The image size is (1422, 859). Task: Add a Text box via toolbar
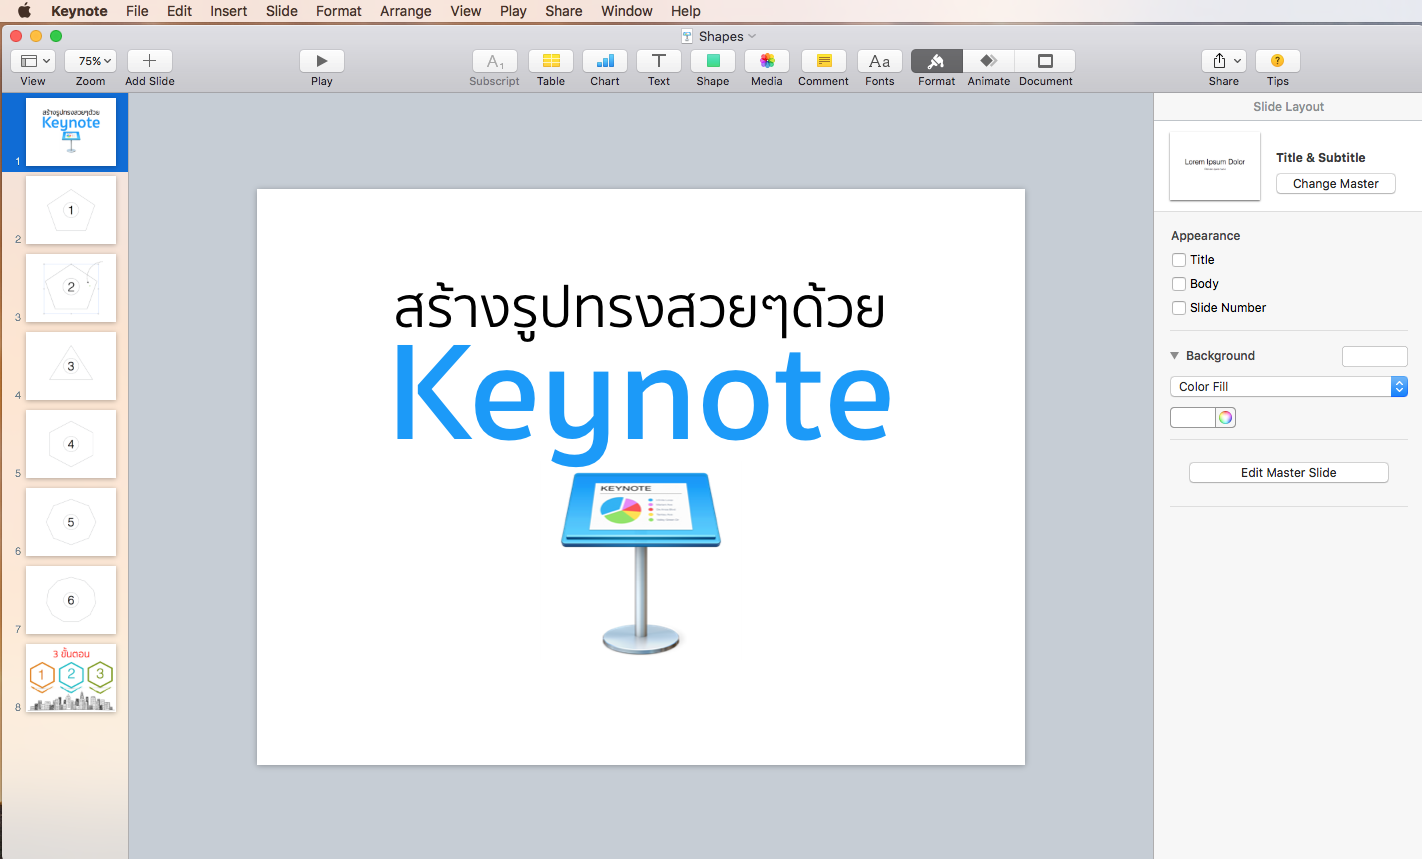coord(658,63)
